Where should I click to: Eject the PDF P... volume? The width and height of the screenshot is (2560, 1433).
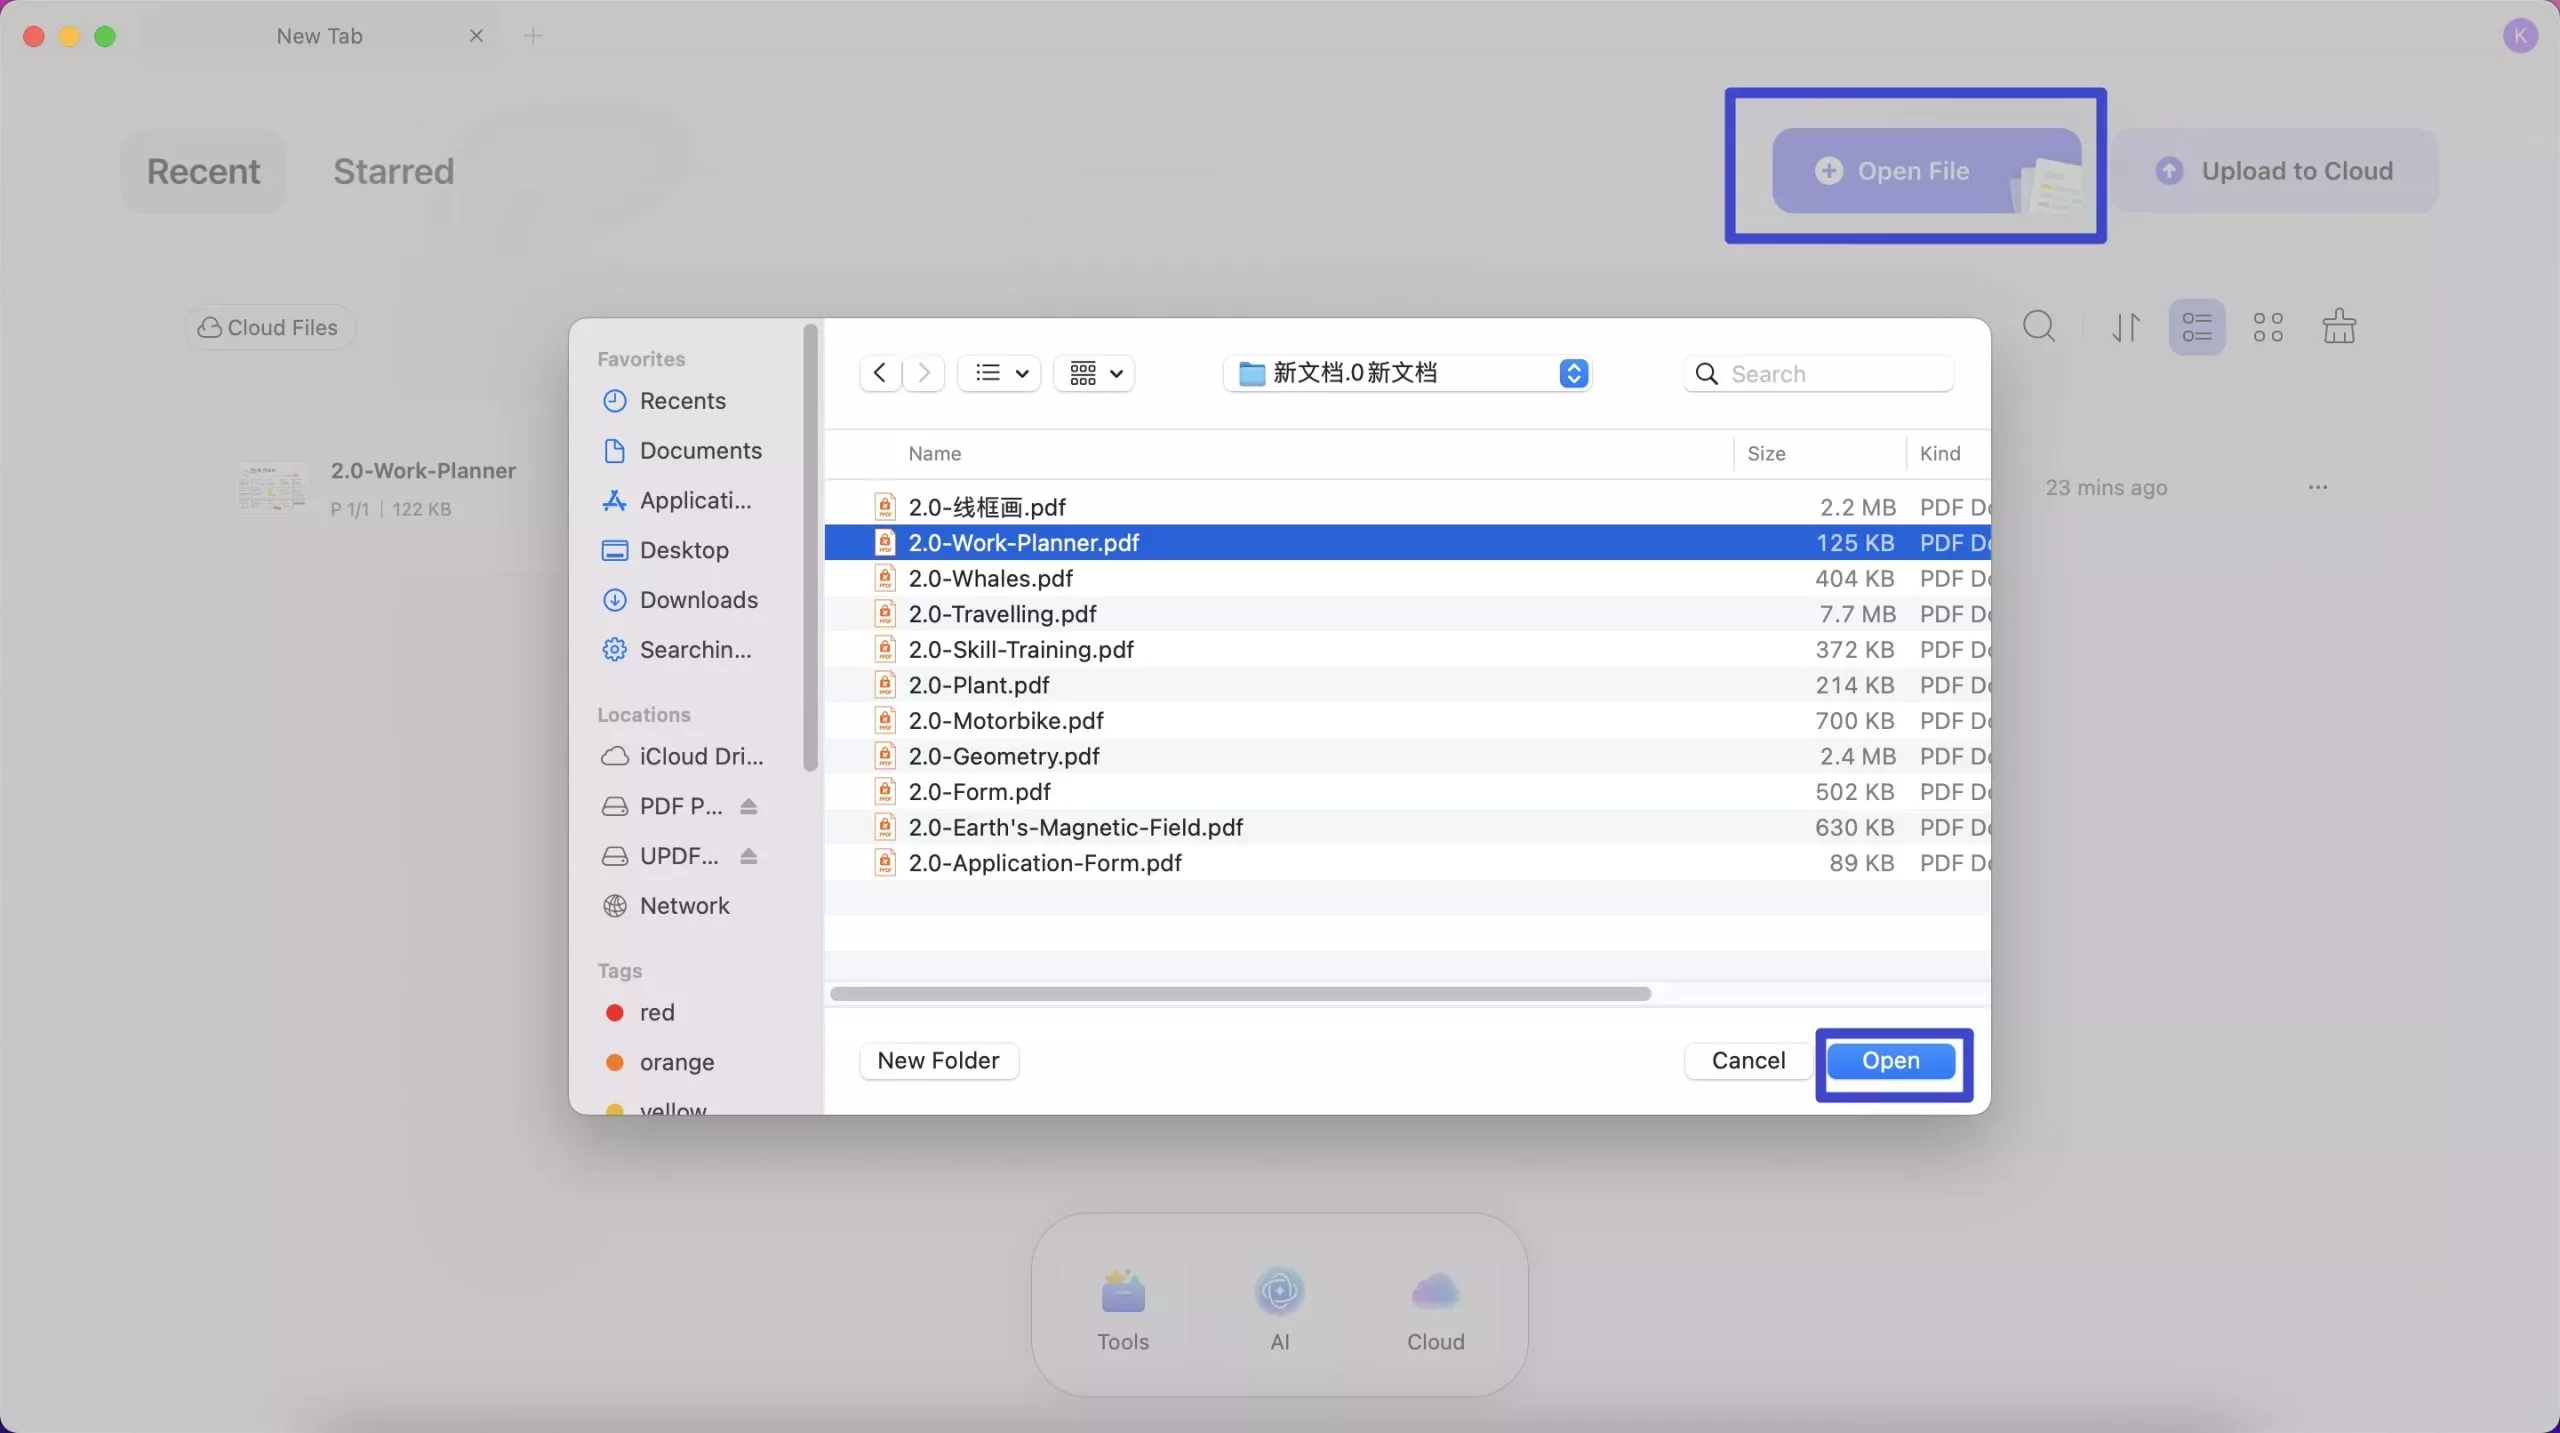749,806
